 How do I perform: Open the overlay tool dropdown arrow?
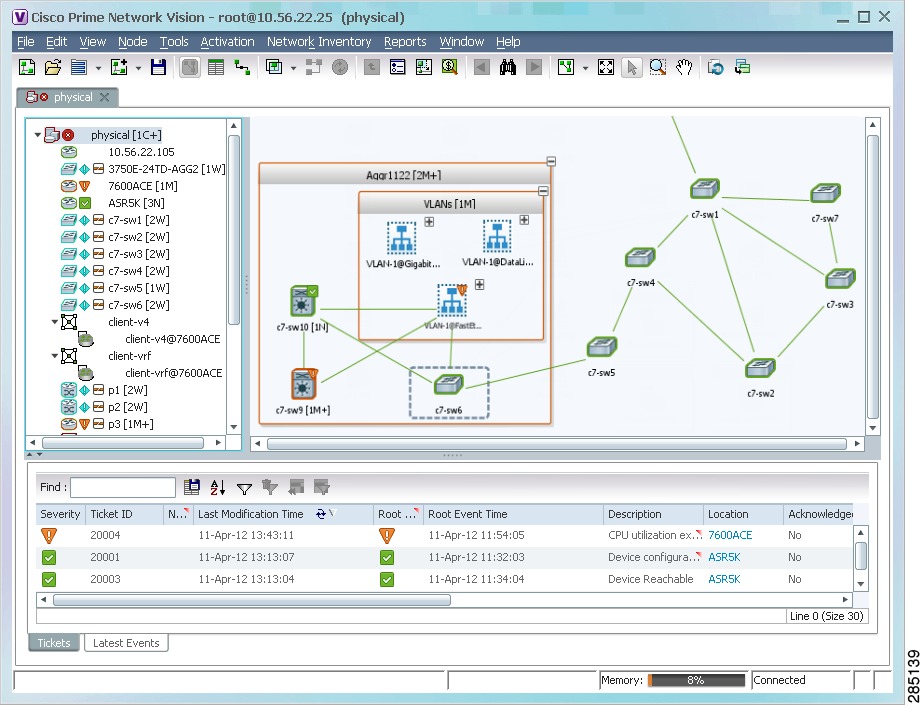click(x=293, y=68)
